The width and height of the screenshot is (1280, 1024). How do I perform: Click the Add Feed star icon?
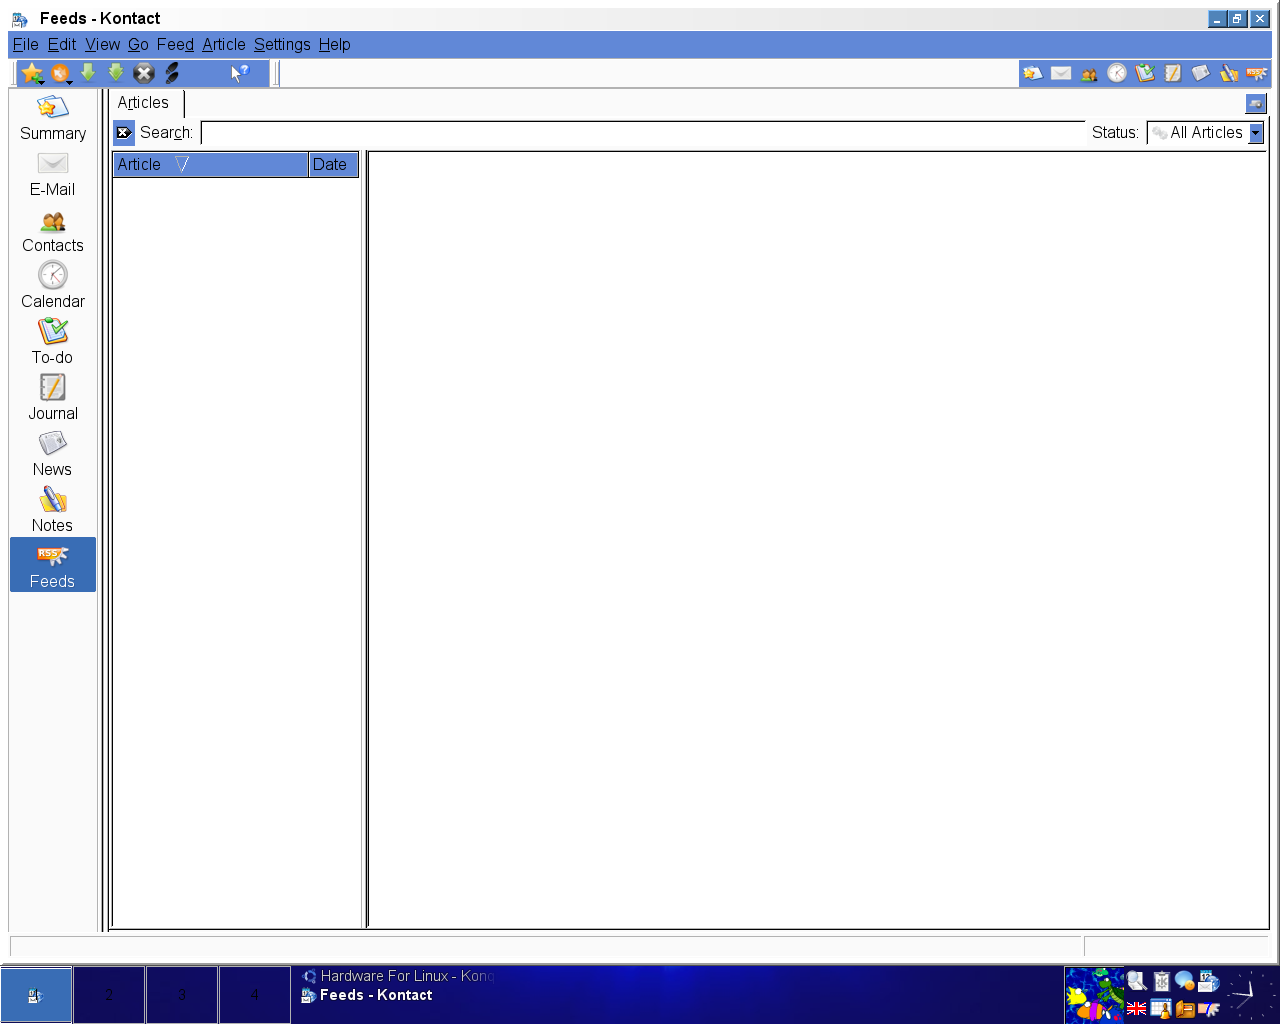coord(31,73)
